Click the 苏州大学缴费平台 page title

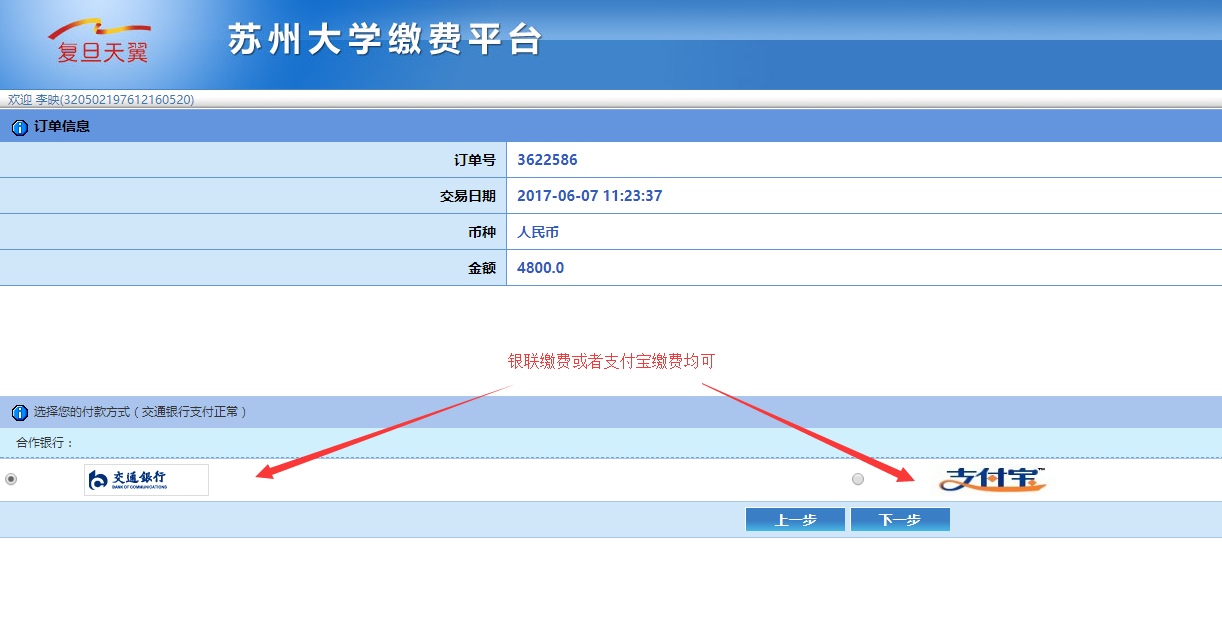click(x=385, y=40)
